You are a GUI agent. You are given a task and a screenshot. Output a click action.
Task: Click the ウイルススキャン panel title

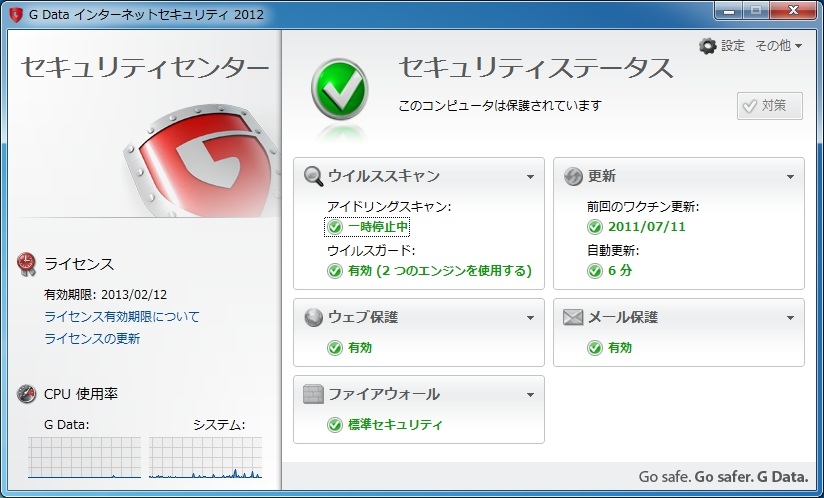point(384,176)
